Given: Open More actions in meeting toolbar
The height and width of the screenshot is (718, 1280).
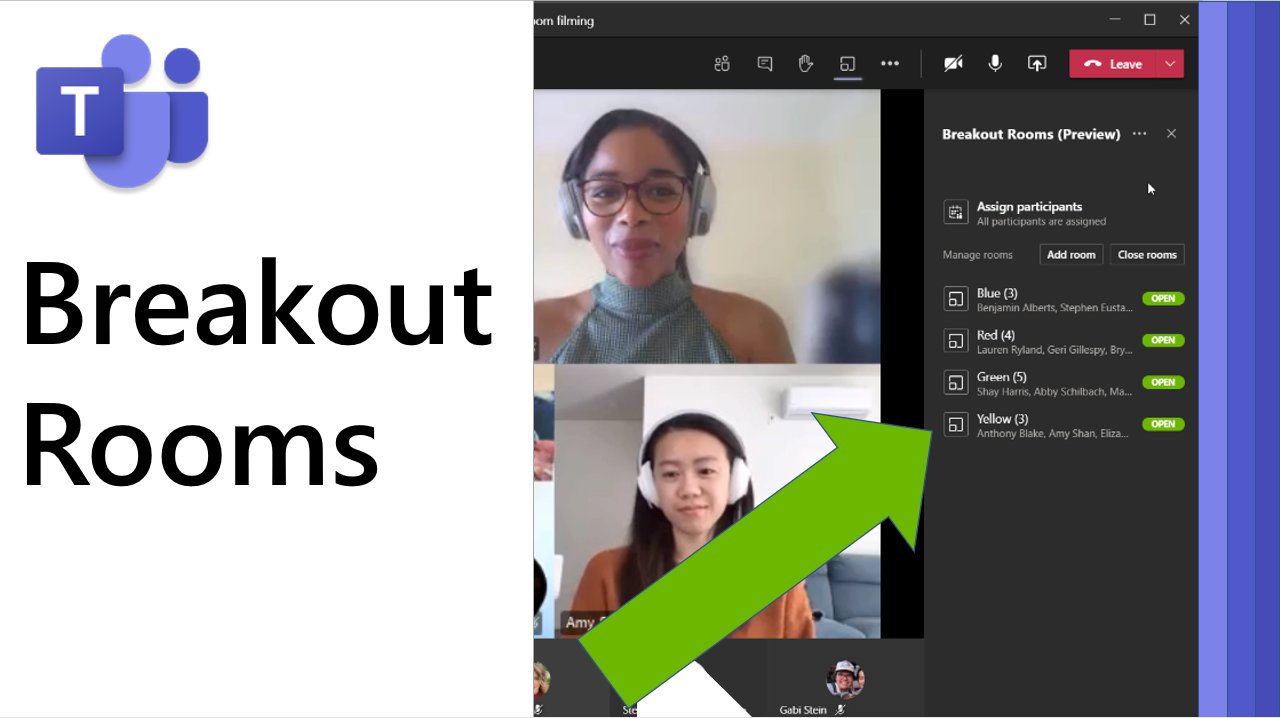Looking at the screenshot, I should [x=890, y=64].
